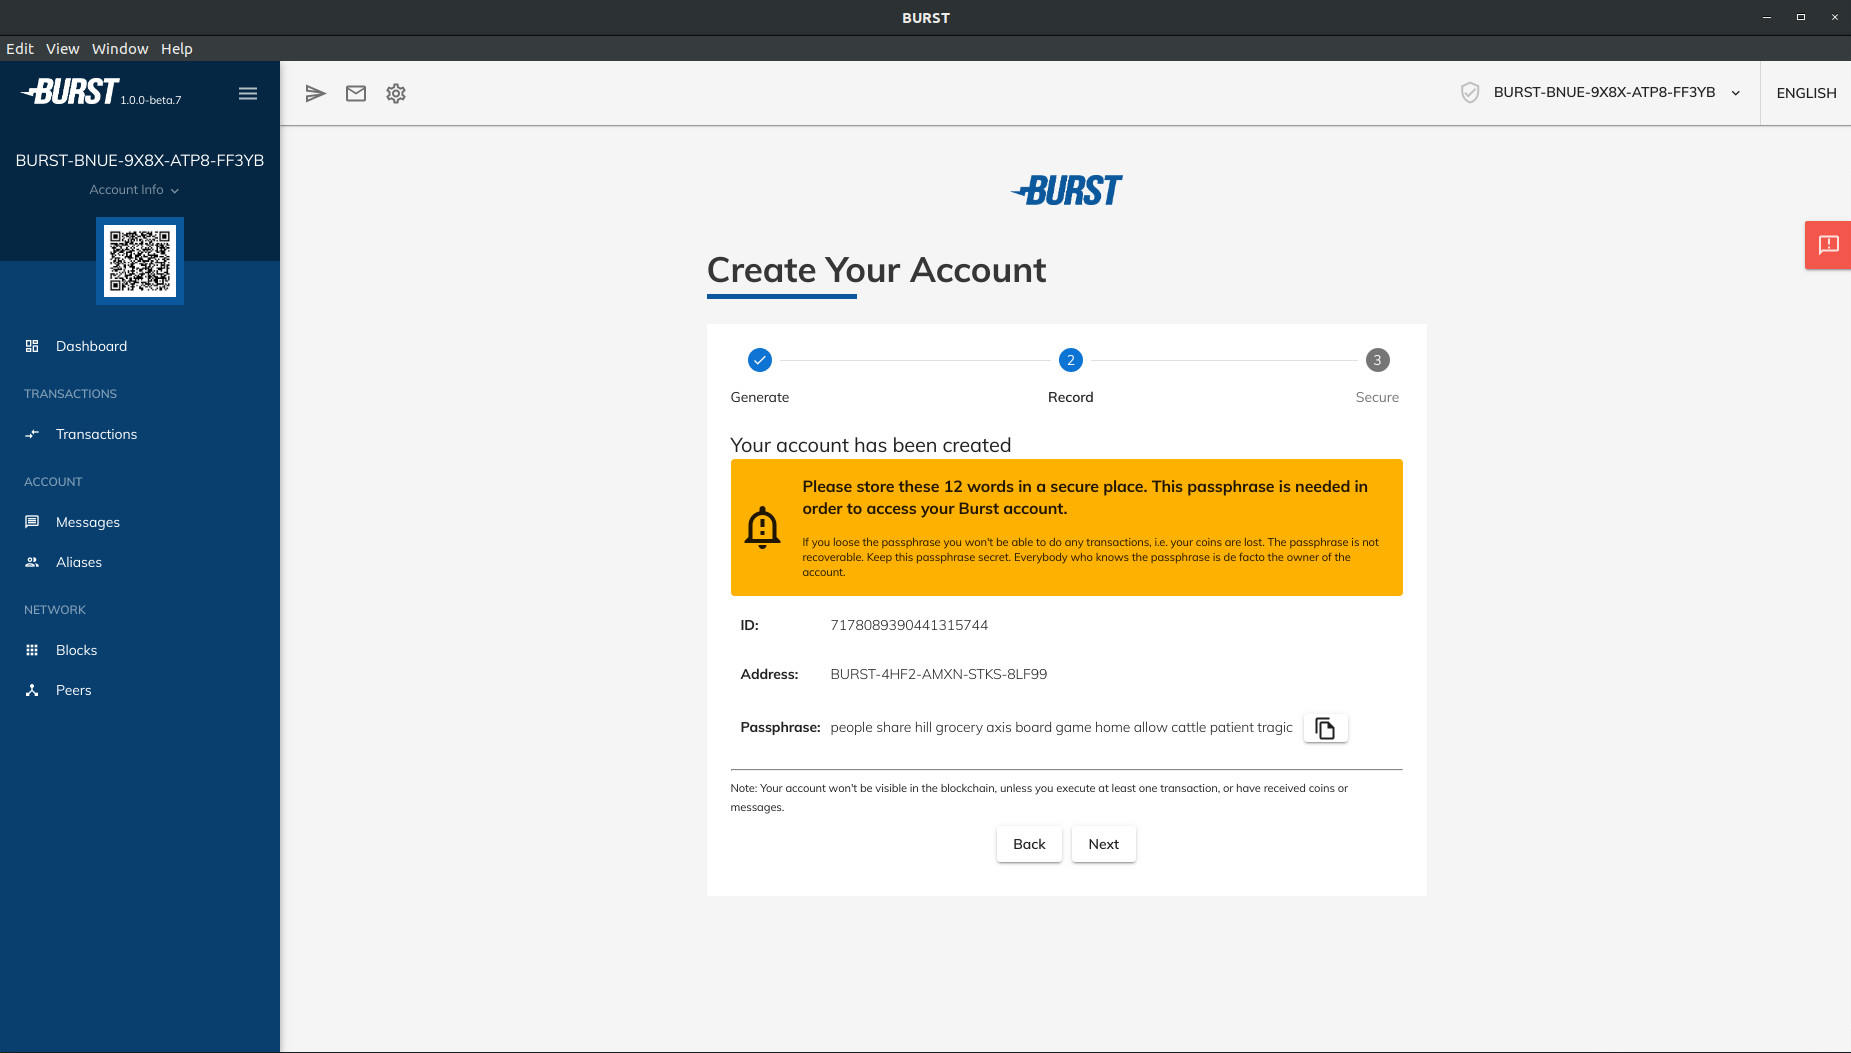Image resolution: width=1851 pixels, height=1053 pixels.
Task: Open the mail envelope icon in toolbar
Action: point(356,93)
